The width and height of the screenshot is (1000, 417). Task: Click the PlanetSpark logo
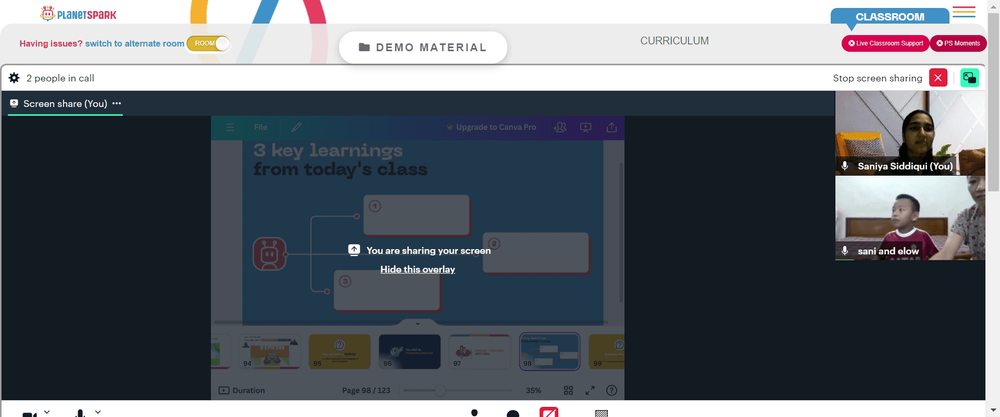(78, 13)
